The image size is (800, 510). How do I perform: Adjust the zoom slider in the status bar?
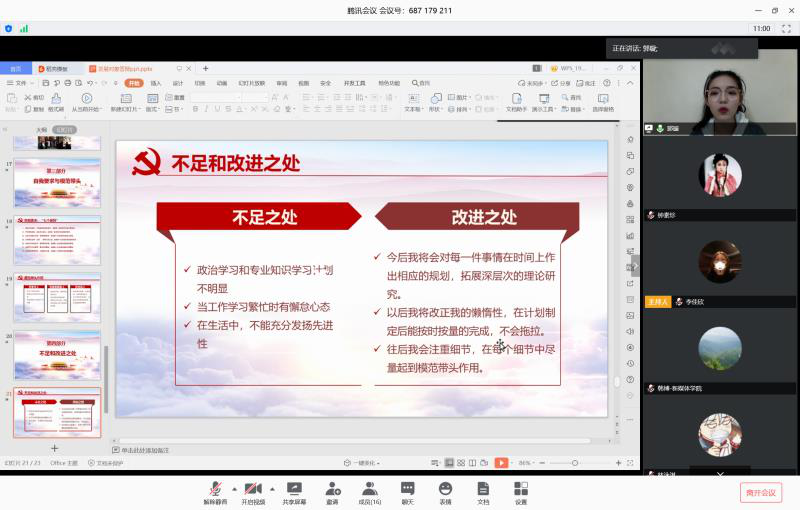click(576, 463)
